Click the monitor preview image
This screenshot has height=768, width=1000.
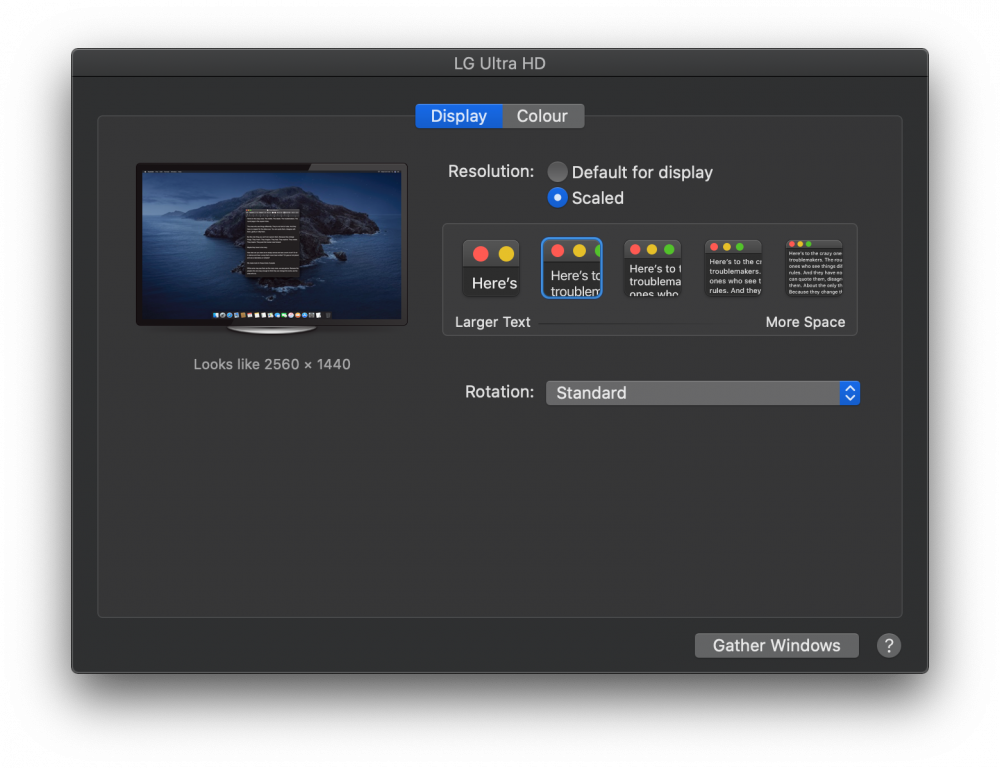click(272, 247)
